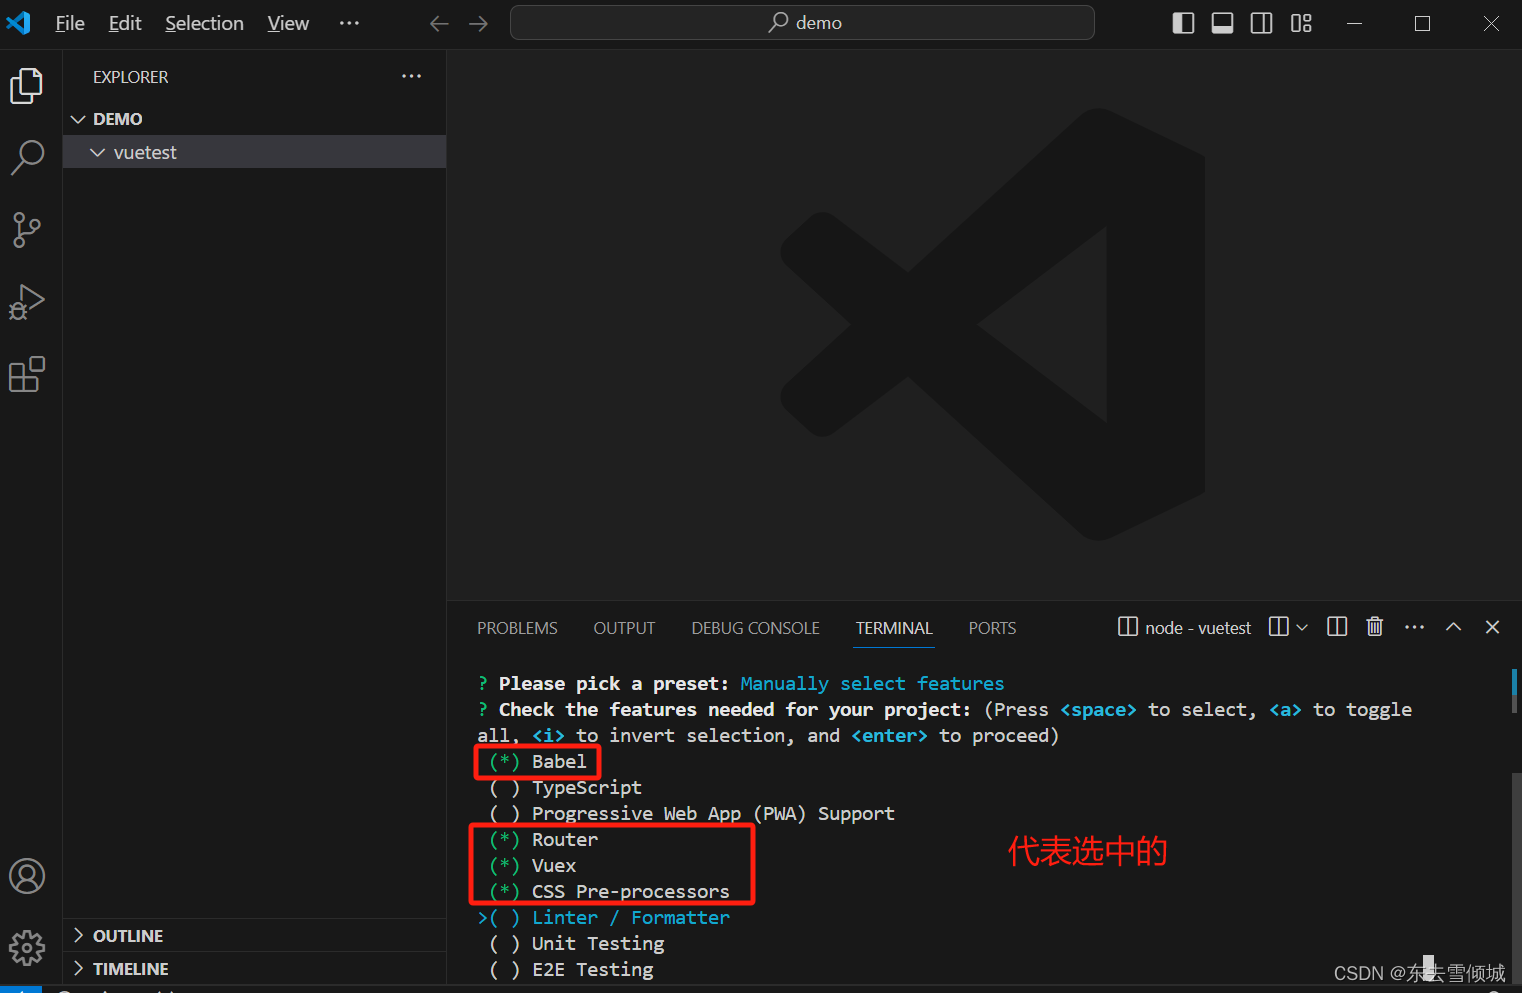Toggle the secondary side bar layout icon
Screen dimensions: 1522x993
pos(1262,23)
